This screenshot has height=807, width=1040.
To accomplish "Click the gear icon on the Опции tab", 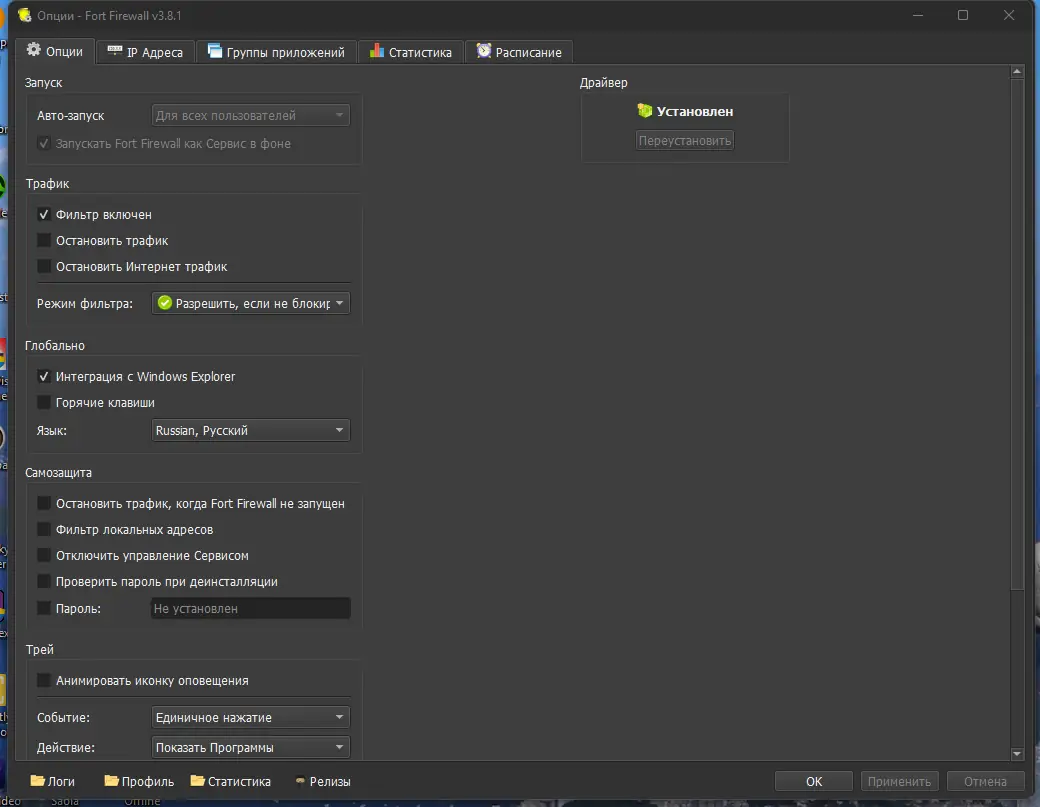I will 33,50.
